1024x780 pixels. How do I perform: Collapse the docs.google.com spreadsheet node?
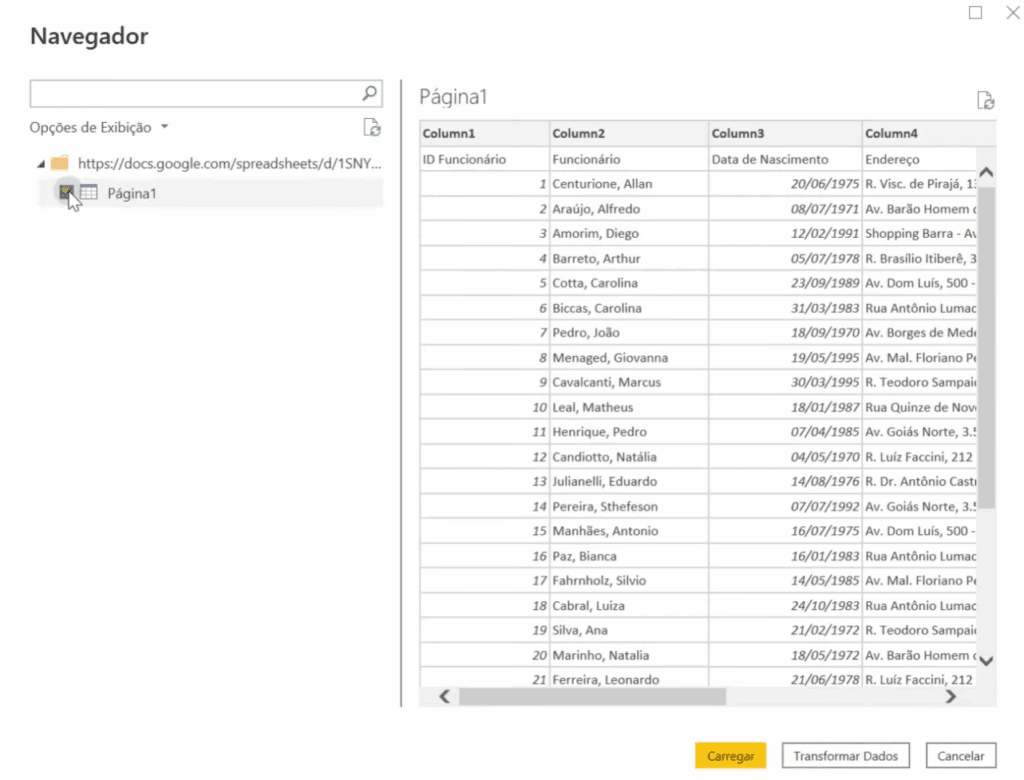[x=41, y=164]
